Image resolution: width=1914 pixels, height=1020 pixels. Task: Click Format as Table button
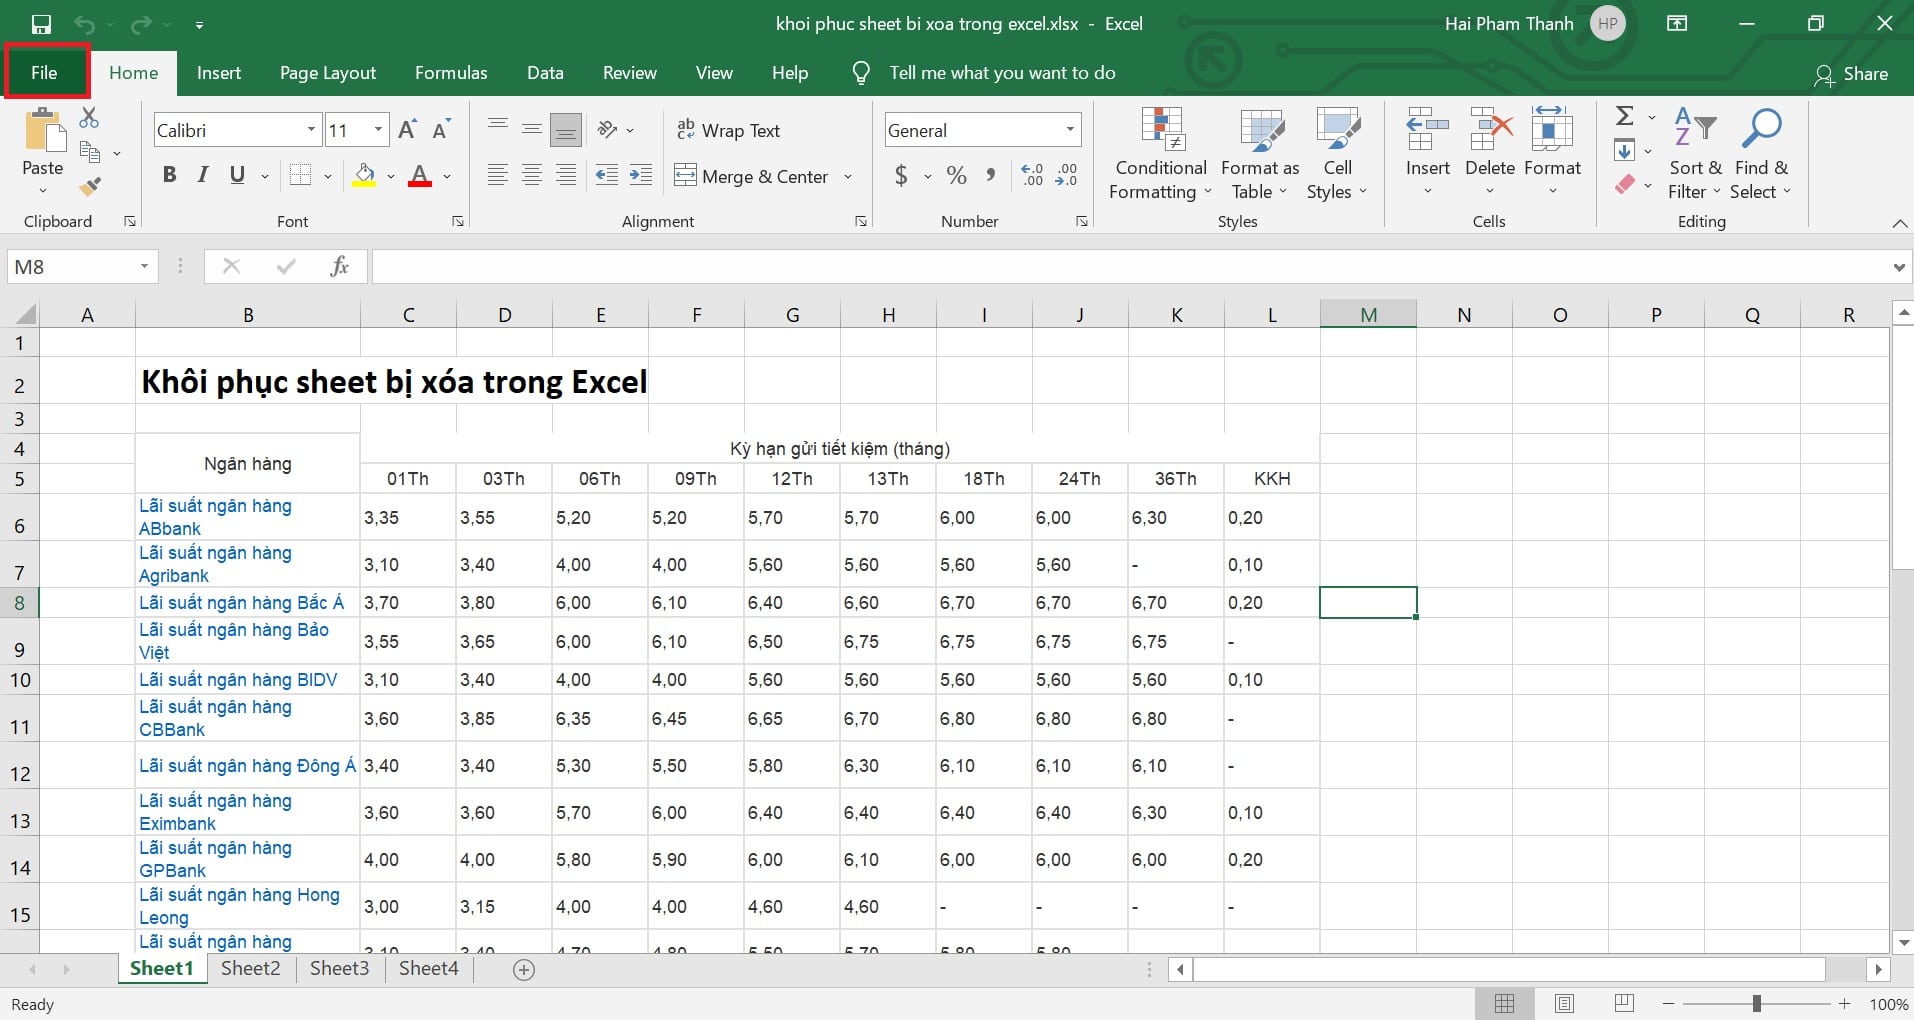(1260, 154)
